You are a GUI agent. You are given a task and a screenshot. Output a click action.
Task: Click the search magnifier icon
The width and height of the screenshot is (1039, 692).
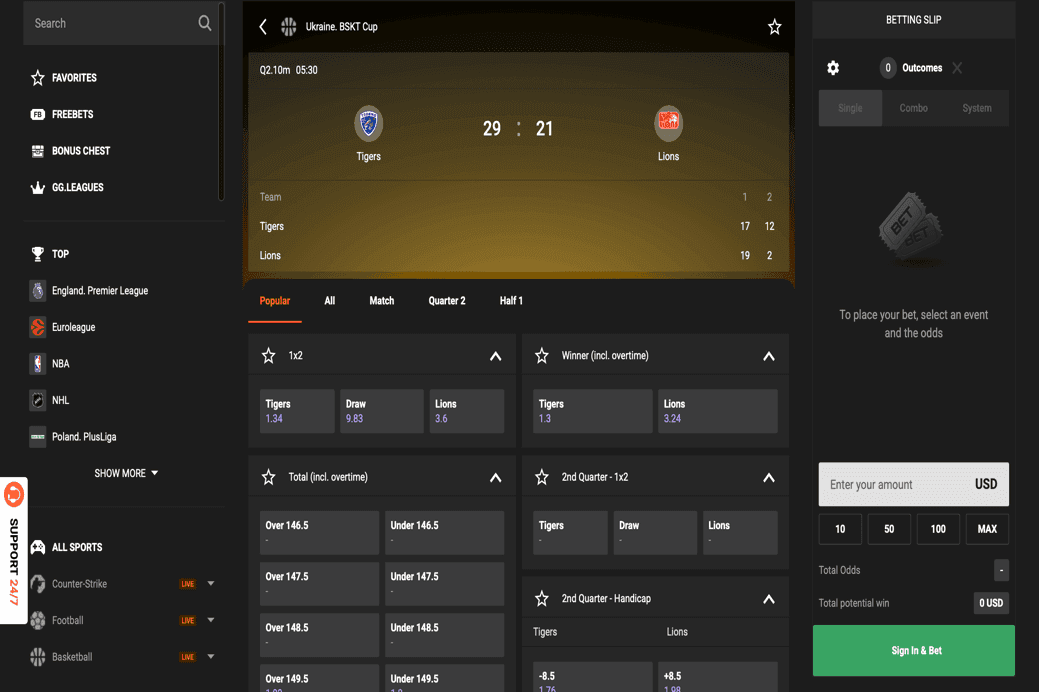(x=204, y=23)
